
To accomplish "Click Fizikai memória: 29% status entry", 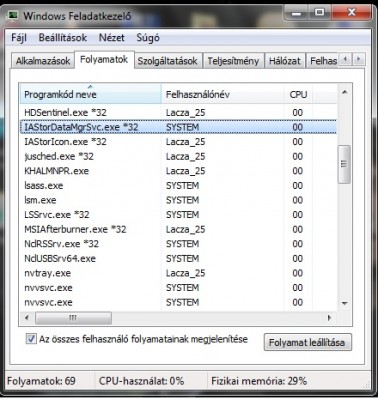I will point(259,381).
